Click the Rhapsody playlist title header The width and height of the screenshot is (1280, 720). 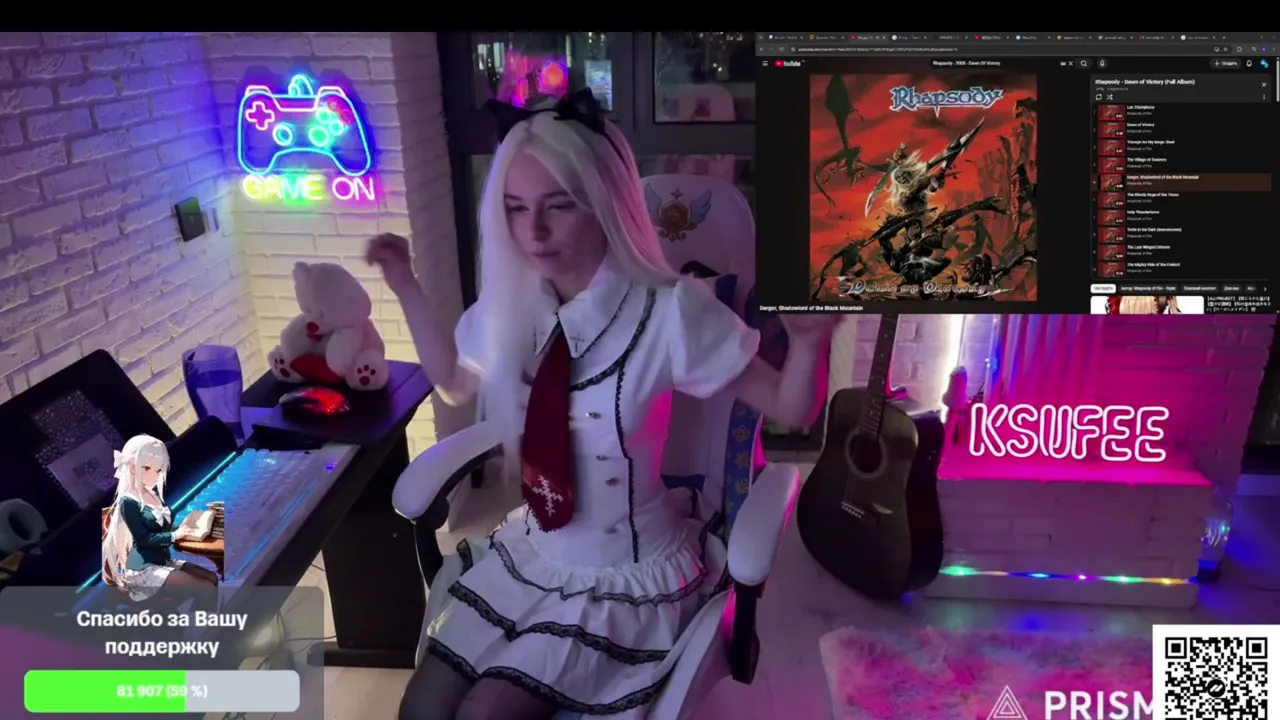point(1144,82)
